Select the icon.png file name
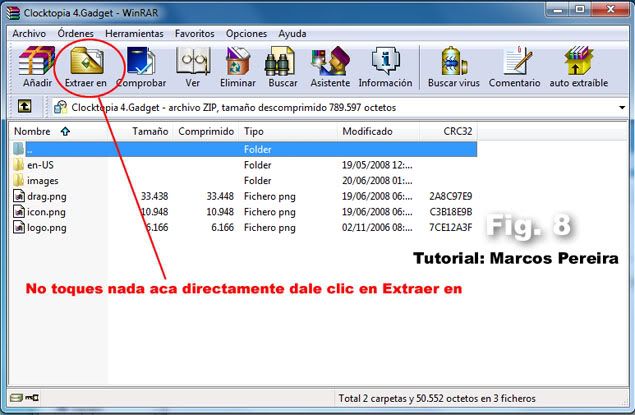Viewport: 635px width, 415px height. point(46,212)
